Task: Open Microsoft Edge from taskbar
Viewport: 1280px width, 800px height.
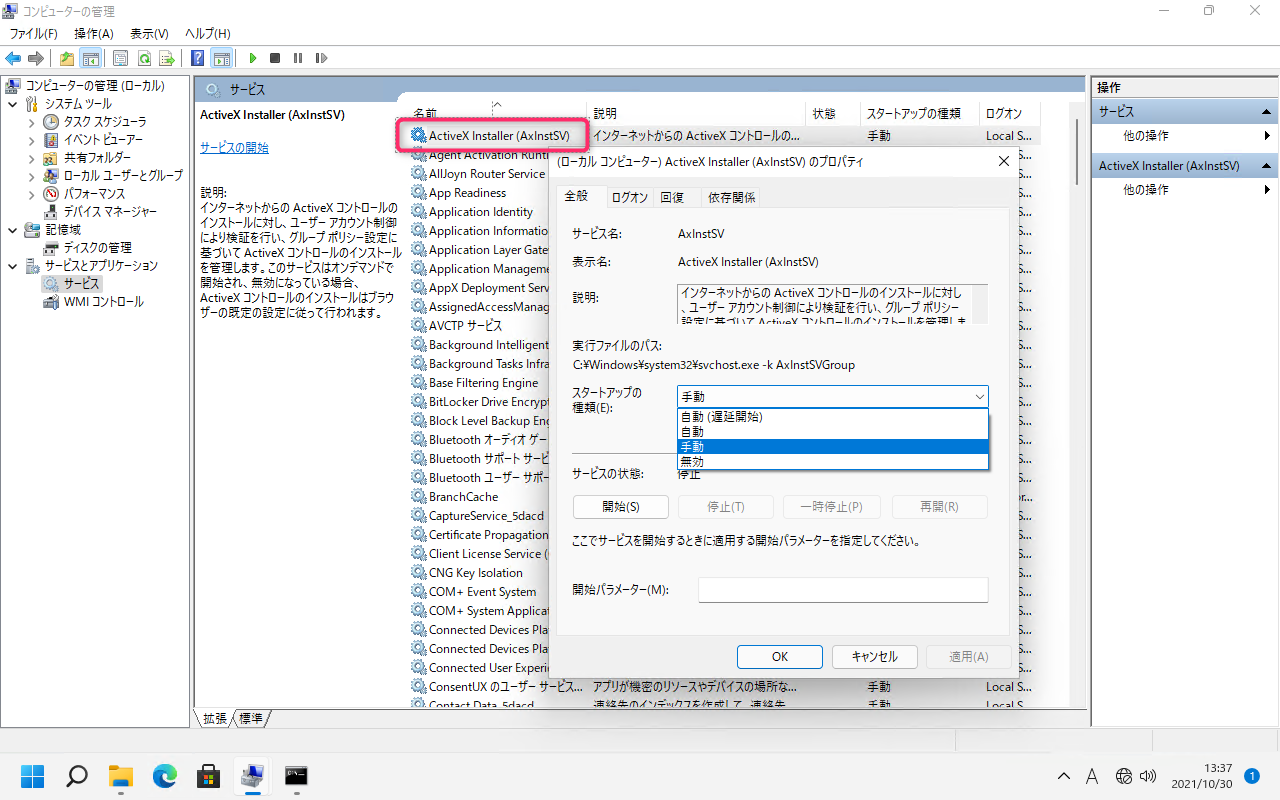Action: point(165,775)
